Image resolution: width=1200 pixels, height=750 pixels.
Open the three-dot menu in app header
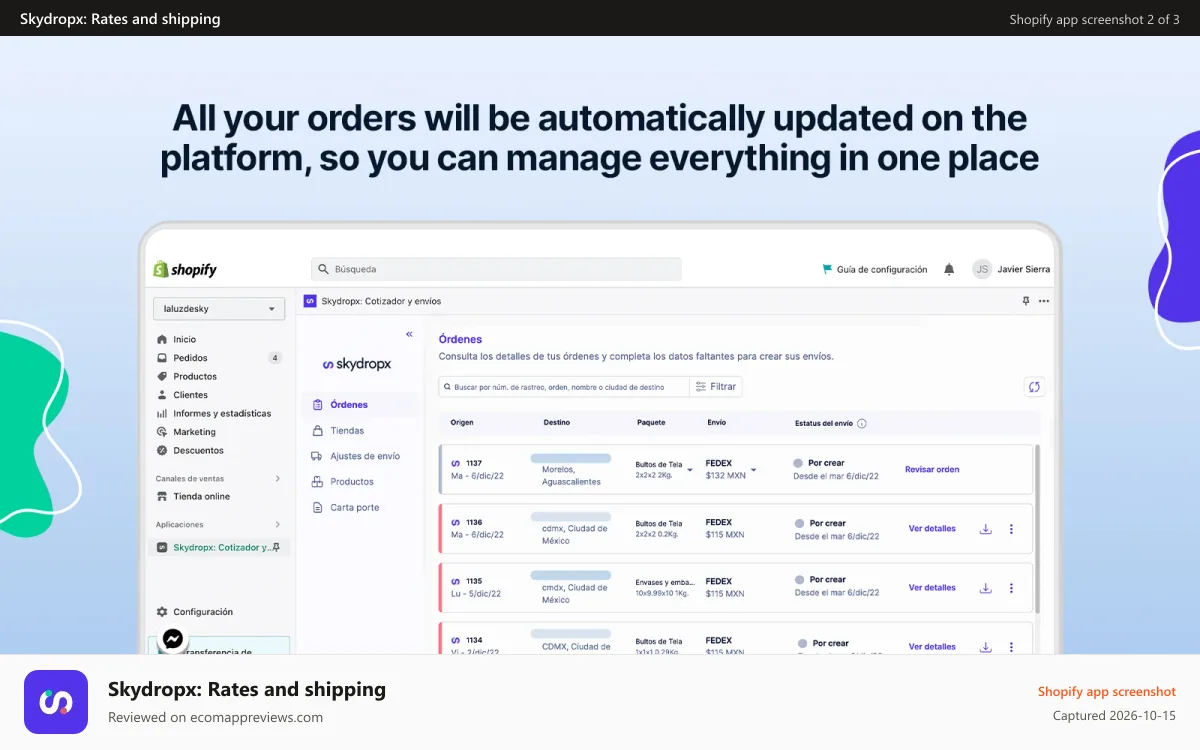[1044, 301]
